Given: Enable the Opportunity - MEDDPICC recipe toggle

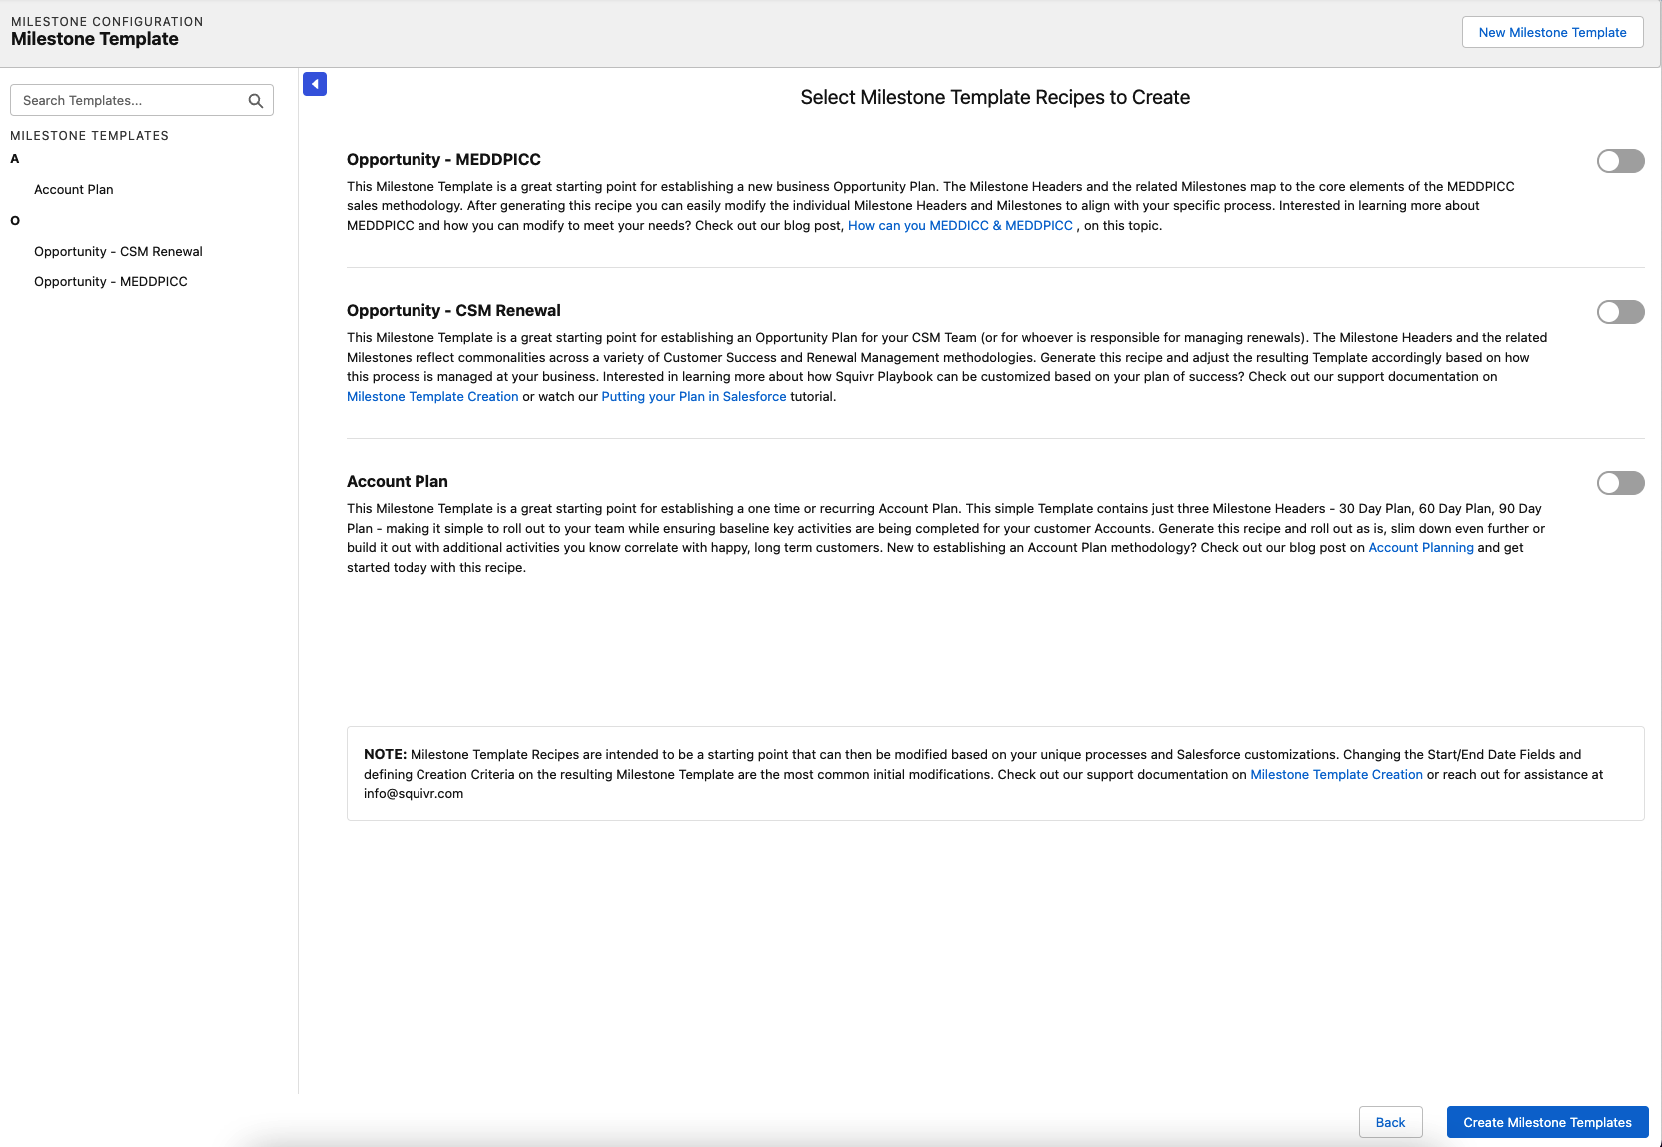Looking at the screenshot, I should [1620, 161].
